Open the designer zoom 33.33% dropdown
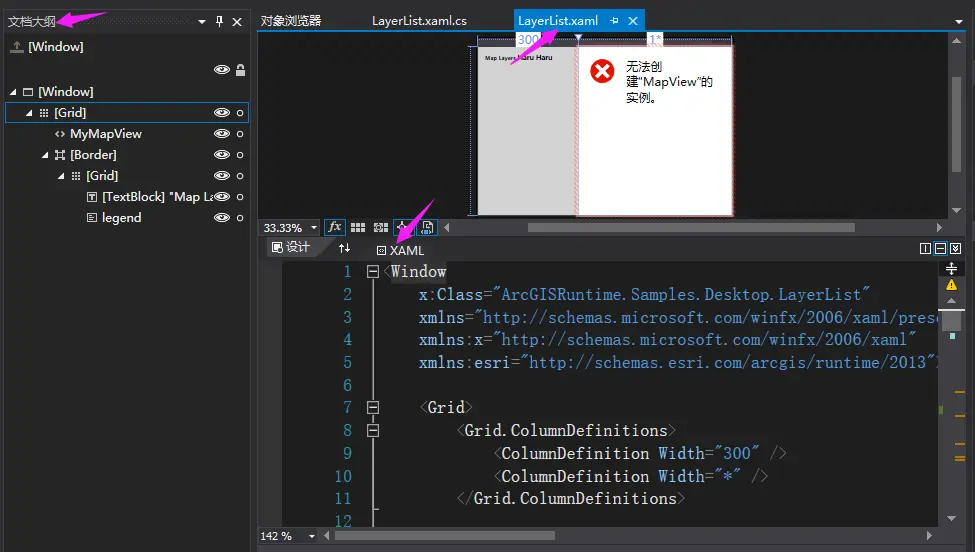Image resolution: width=975 pixels, height=552 pixels. [313, 228]
